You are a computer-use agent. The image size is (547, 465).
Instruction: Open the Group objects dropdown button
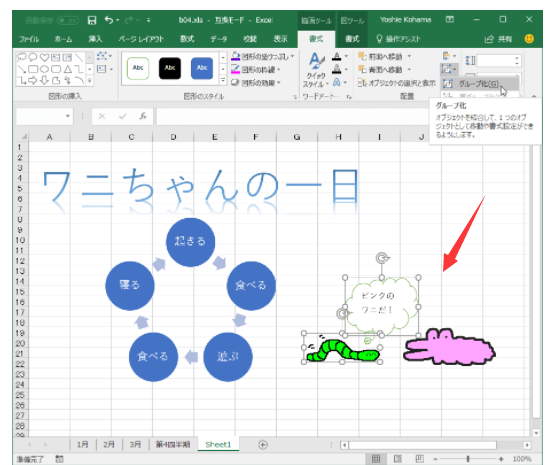point(449,69)
